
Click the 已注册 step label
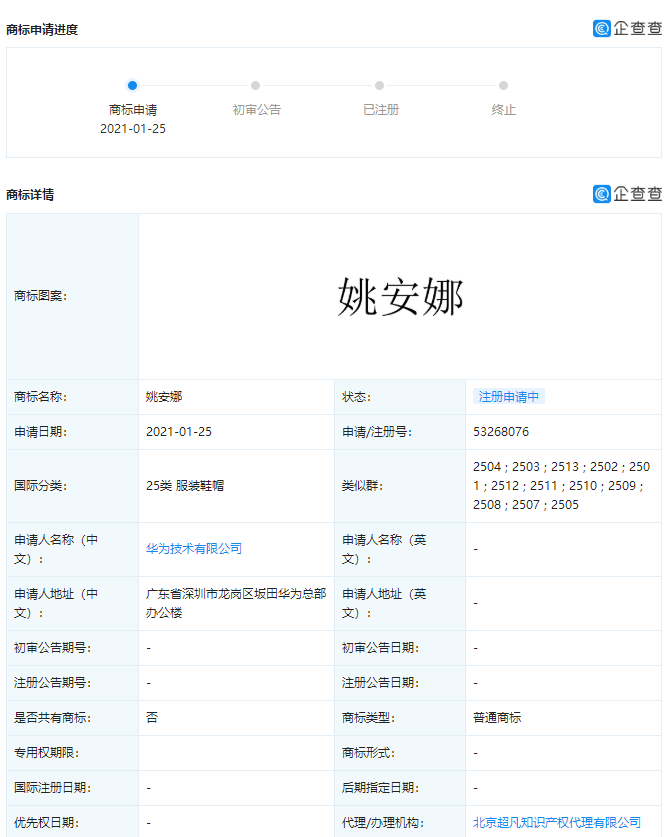click(381, 110)
